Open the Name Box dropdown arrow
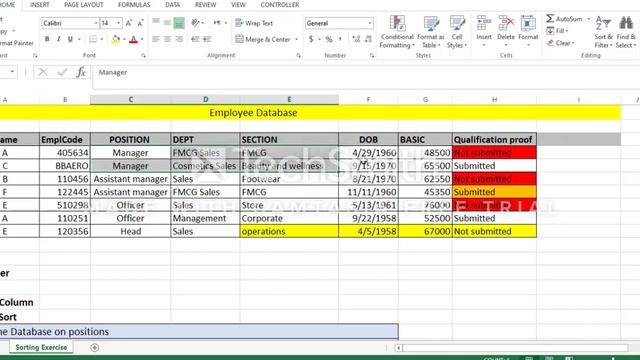 click(12, 72)
